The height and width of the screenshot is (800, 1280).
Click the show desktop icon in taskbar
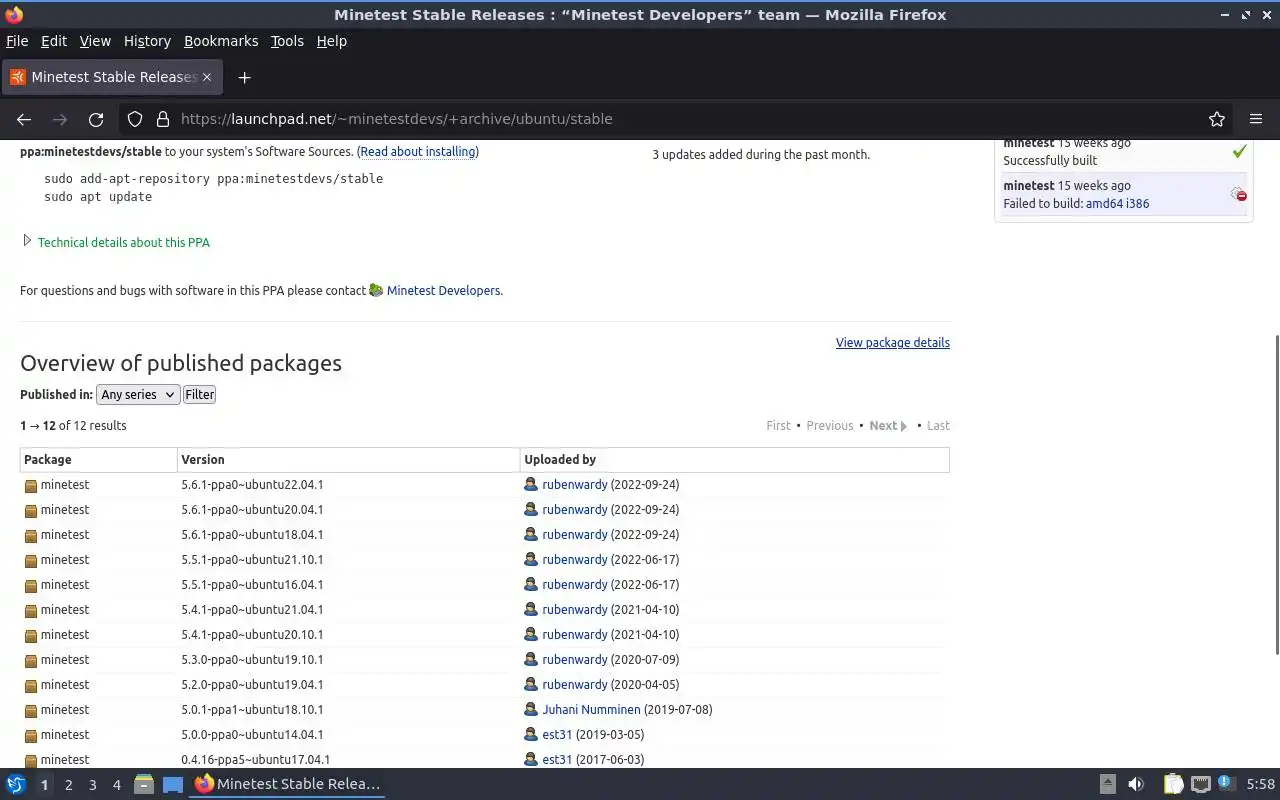173,785
